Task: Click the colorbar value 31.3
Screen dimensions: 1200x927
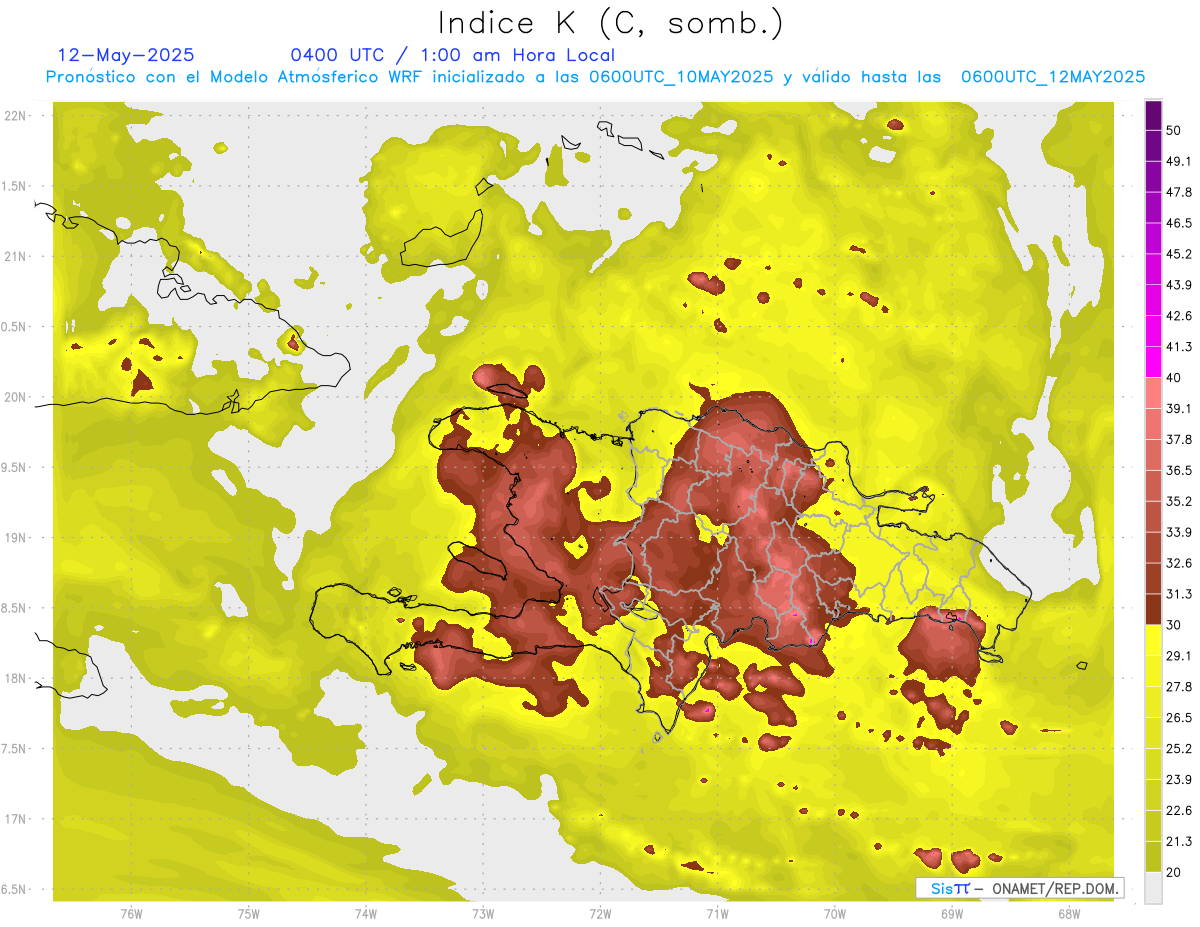Action: pyautogui.click(x=1178, y=594)
